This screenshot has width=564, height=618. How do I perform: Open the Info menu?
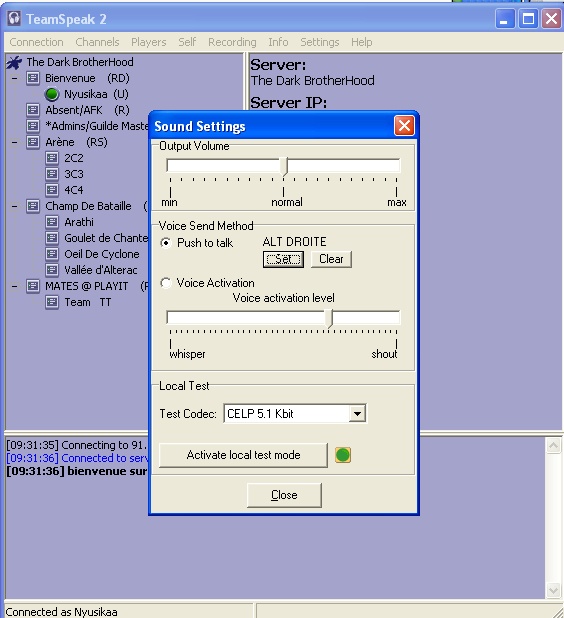pyautogui.click(x=278, y=42)
